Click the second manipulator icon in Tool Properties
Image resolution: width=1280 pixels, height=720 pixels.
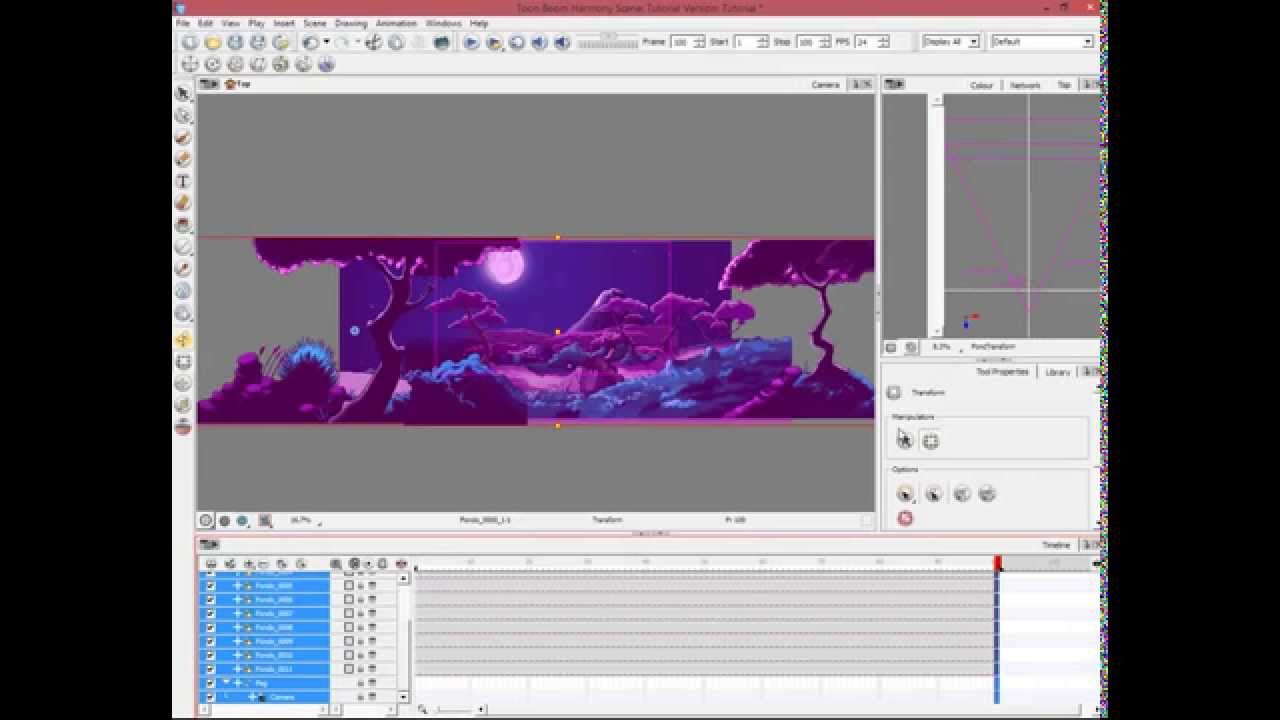tap(931, 440)
